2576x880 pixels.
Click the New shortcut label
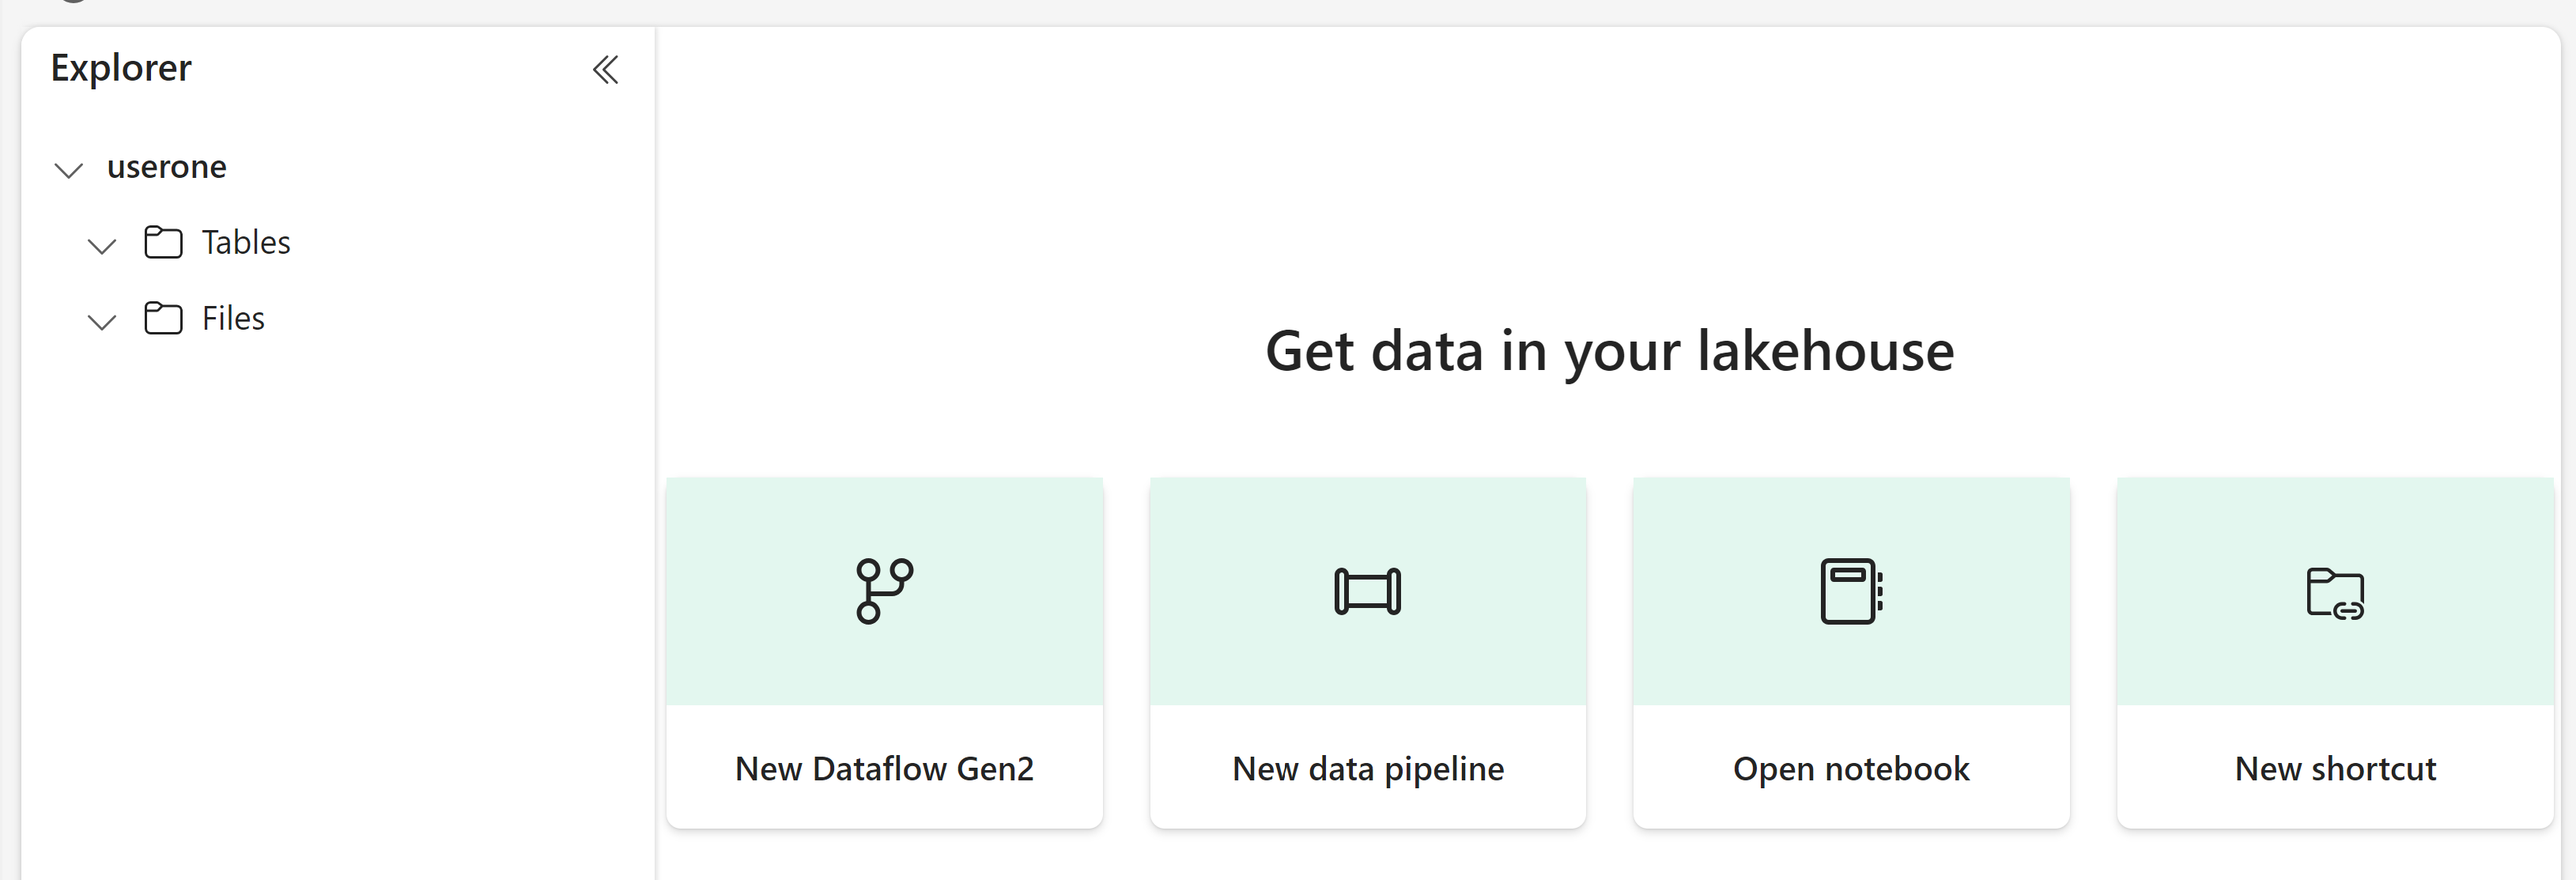[x=2334, y=768]
